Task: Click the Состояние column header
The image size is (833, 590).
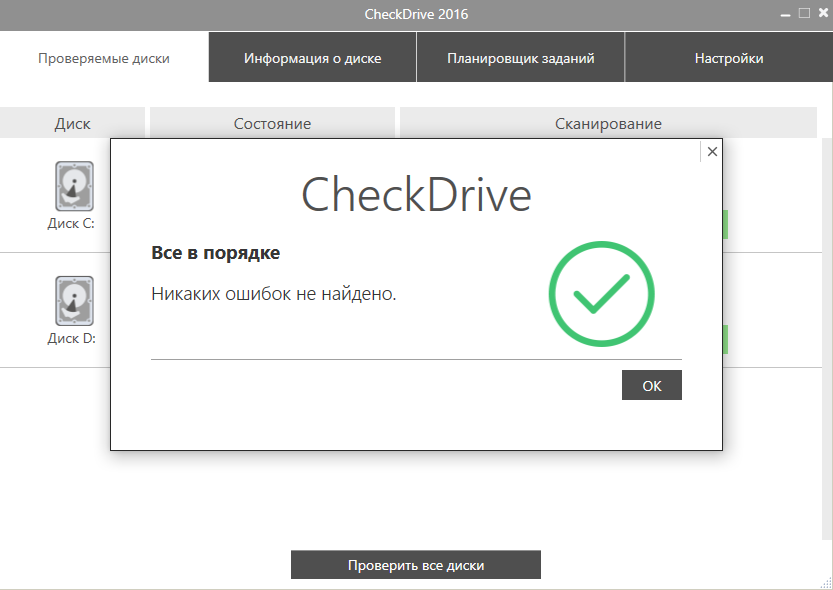Action: [x=272, y=123]
